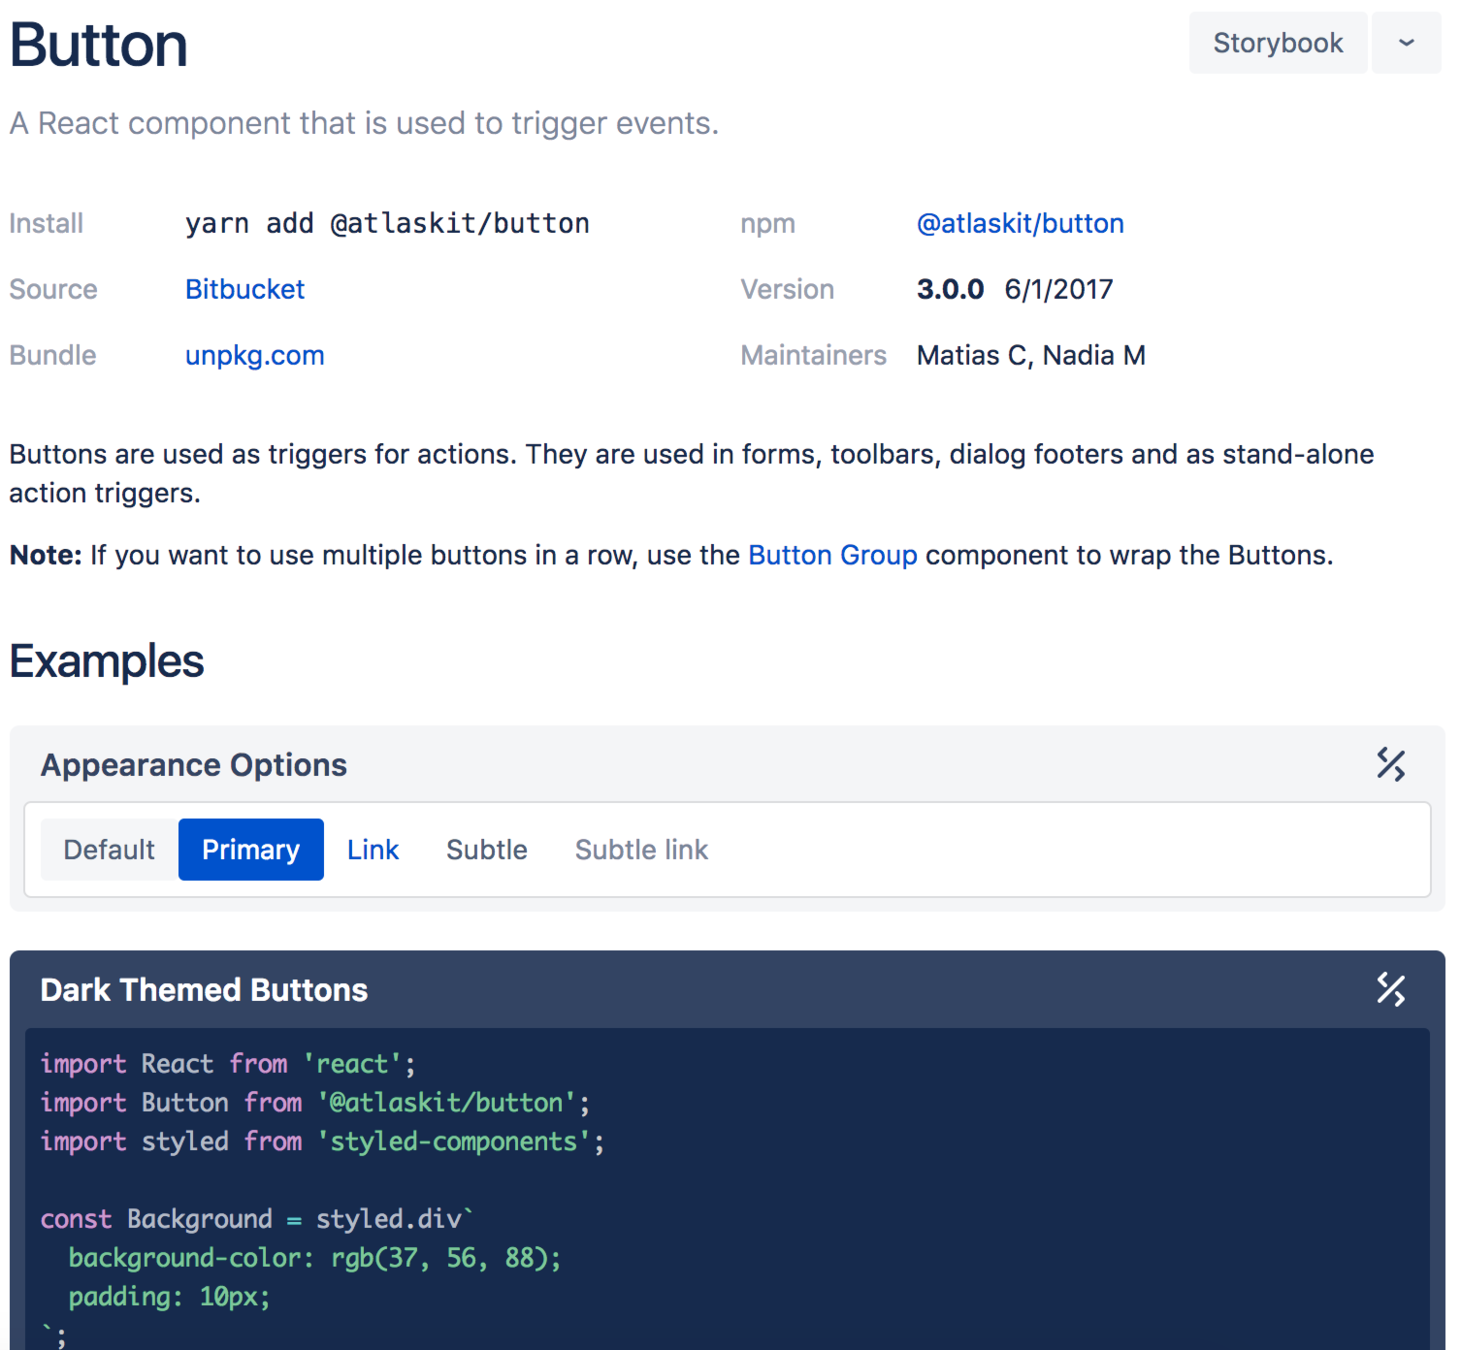The width and height of the screenshot is (1461, 1350).
Task: Click maintainers Matias C, Nadia M
Action: point(1031,355)
